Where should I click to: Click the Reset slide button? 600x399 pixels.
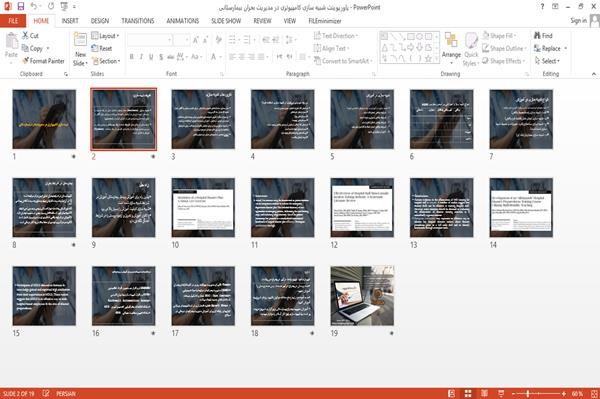click(x=102, y=48)
